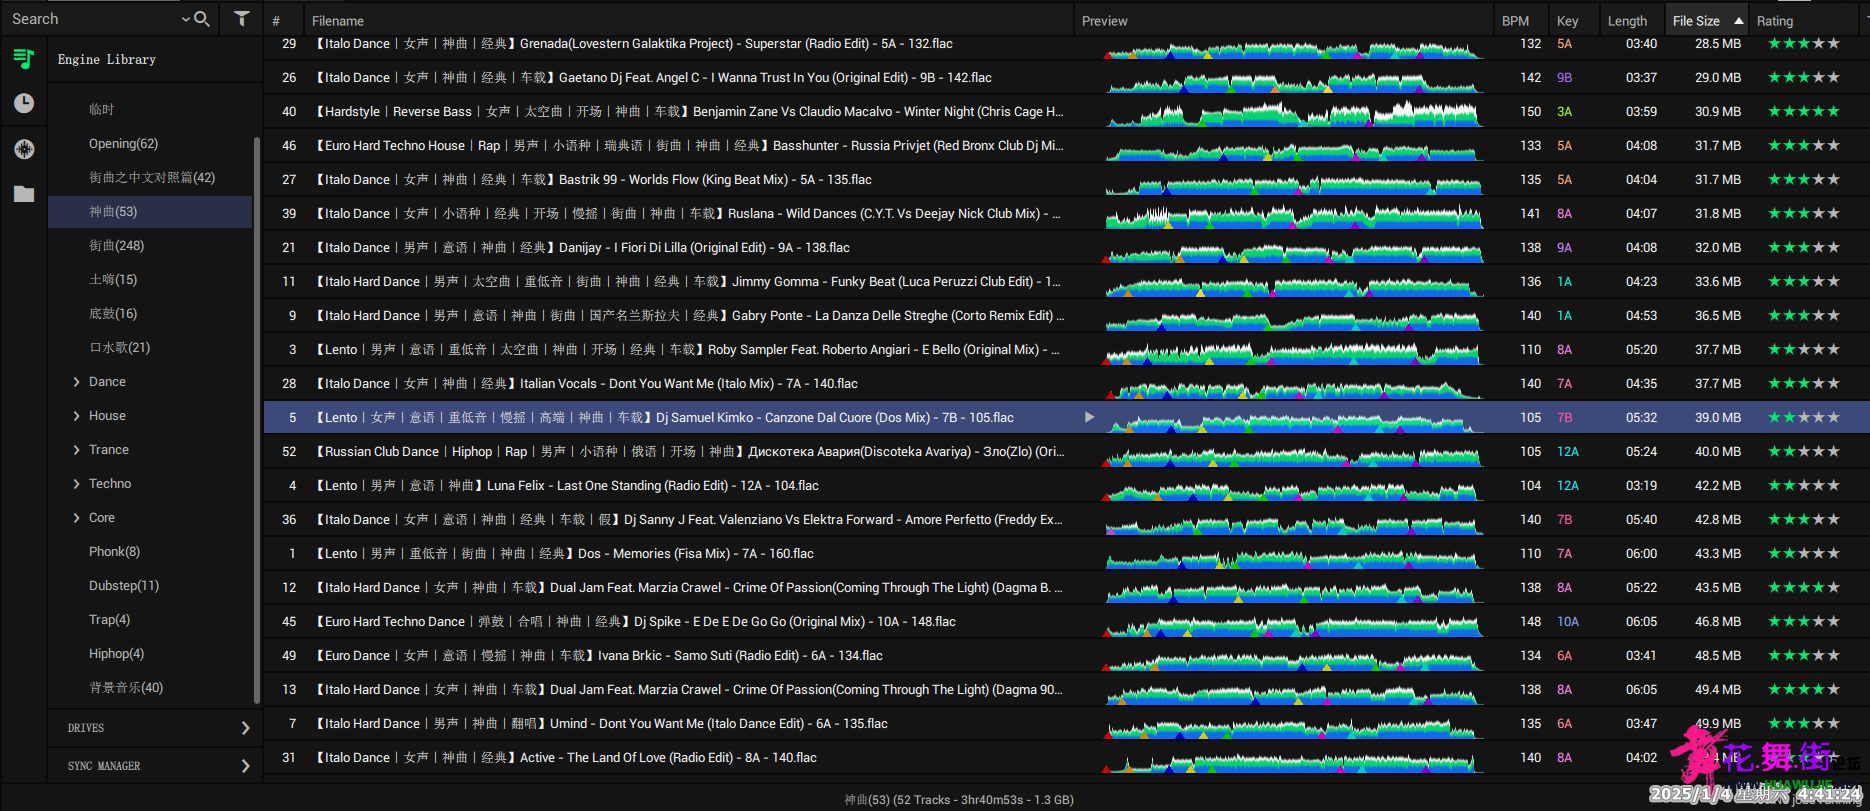Select Engine Library root
The width and height of the screenshot is (1870, 811).
coord(107,60)
